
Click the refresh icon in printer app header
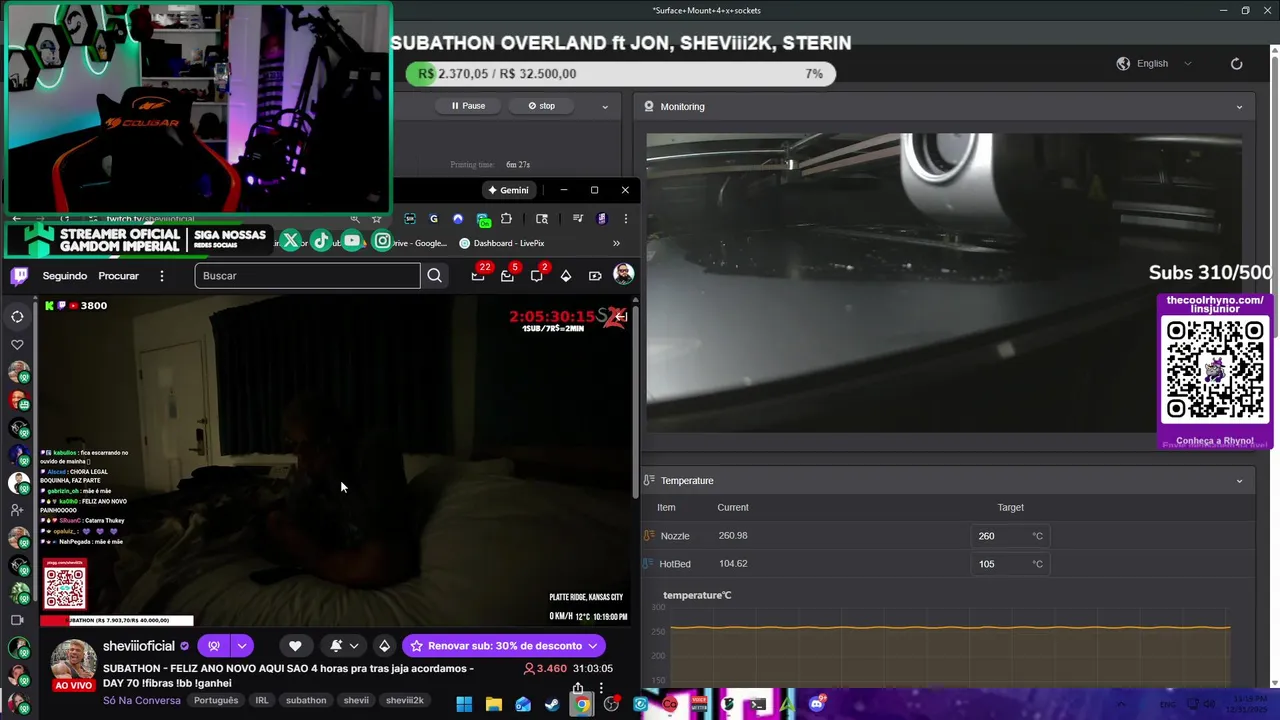(1236, 63)
